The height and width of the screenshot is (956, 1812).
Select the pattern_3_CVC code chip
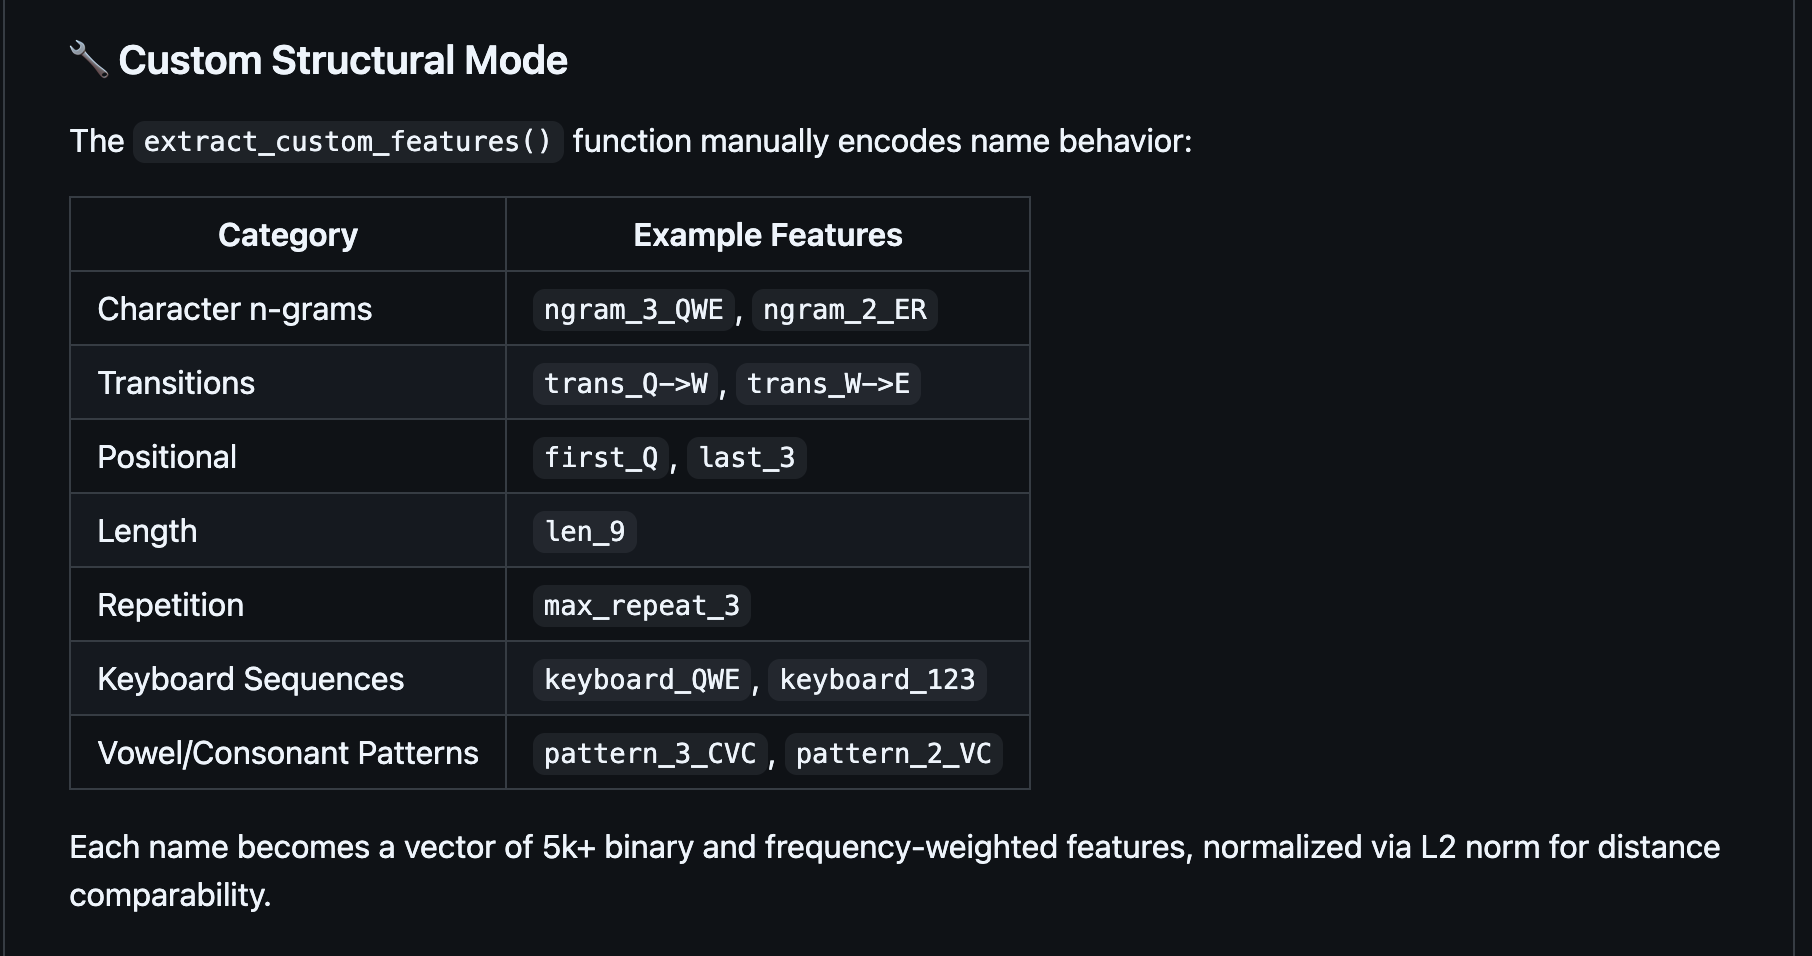coord(649,754)
